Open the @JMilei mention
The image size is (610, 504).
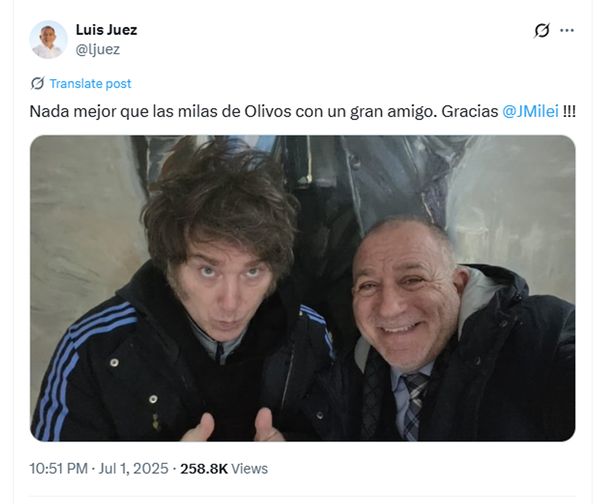(530, 112)
